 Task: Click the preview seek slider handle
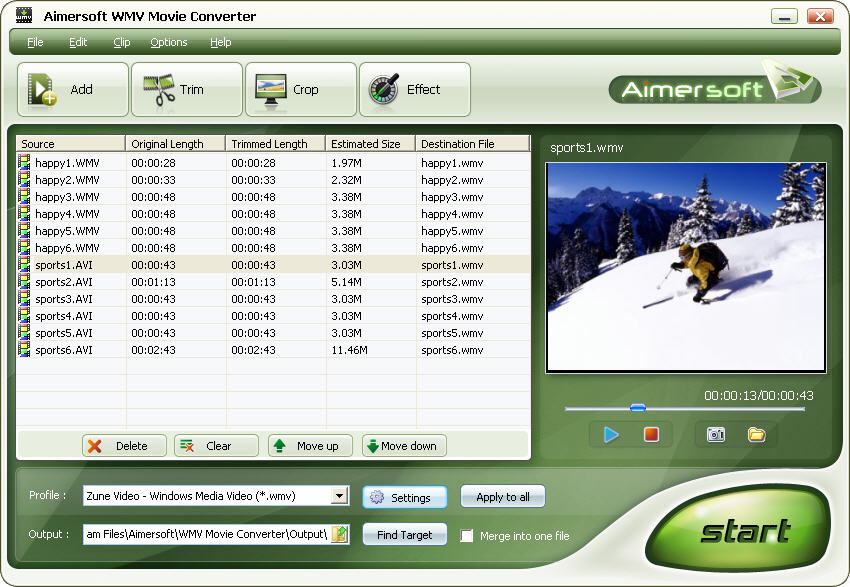(638, 408)
